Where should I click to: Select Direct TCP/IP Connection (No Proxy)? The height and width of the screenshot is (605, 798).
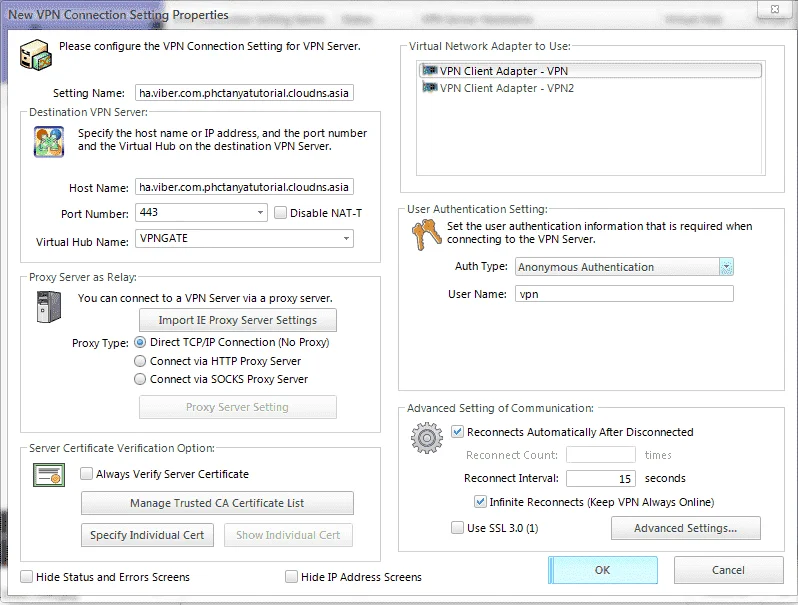tap(140, 342)
